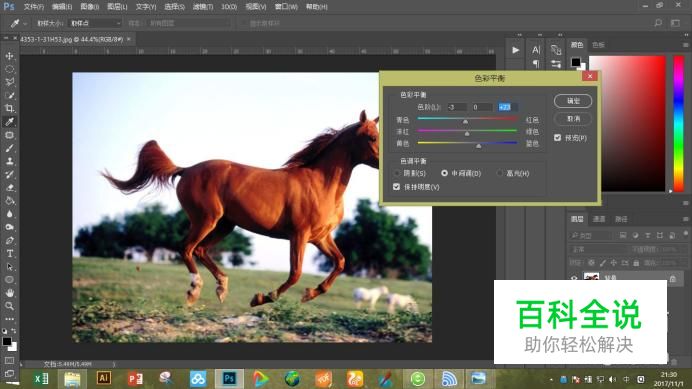Switch to the Swatches (色板) tab

[x=598, y=45]
